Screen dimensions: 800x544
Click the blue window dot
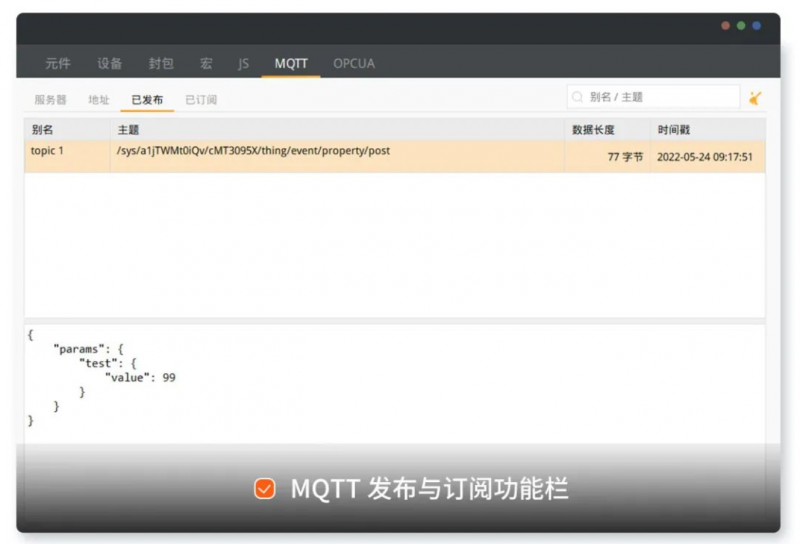pos(757,26)
